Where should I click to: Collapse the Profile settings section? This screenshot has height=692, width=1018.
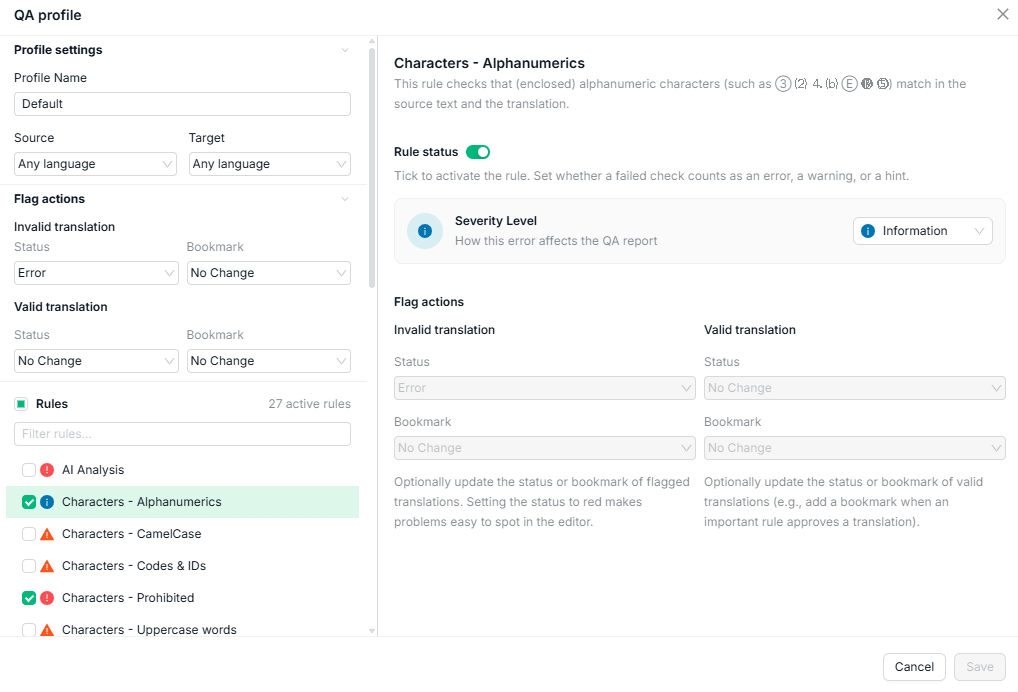pos(345,50)
